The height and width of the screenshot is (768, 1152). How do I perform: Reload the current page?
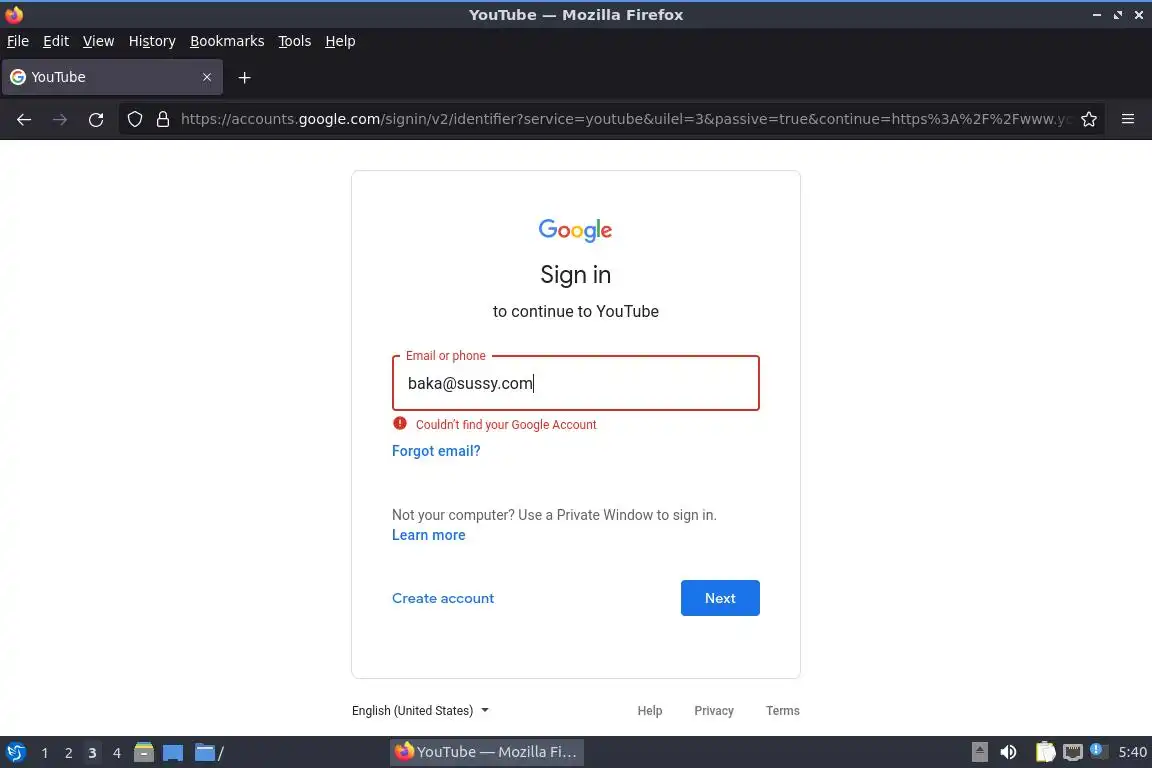pyautogui.click(x=96, y=120)
